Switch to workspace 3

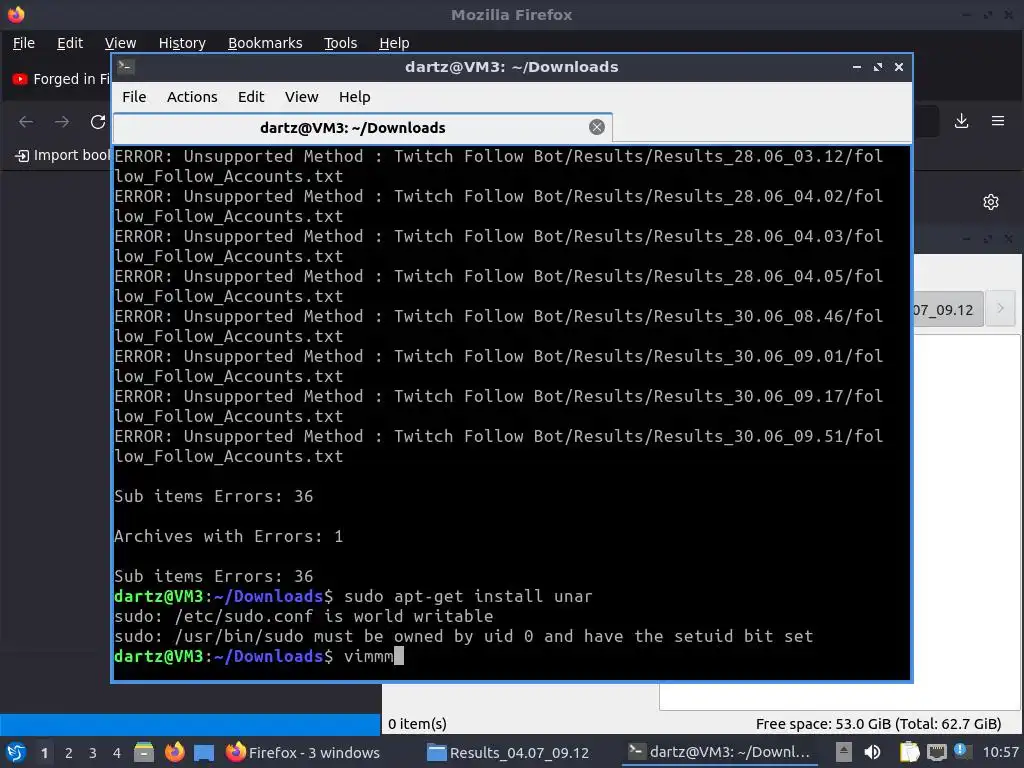(93, 753)
